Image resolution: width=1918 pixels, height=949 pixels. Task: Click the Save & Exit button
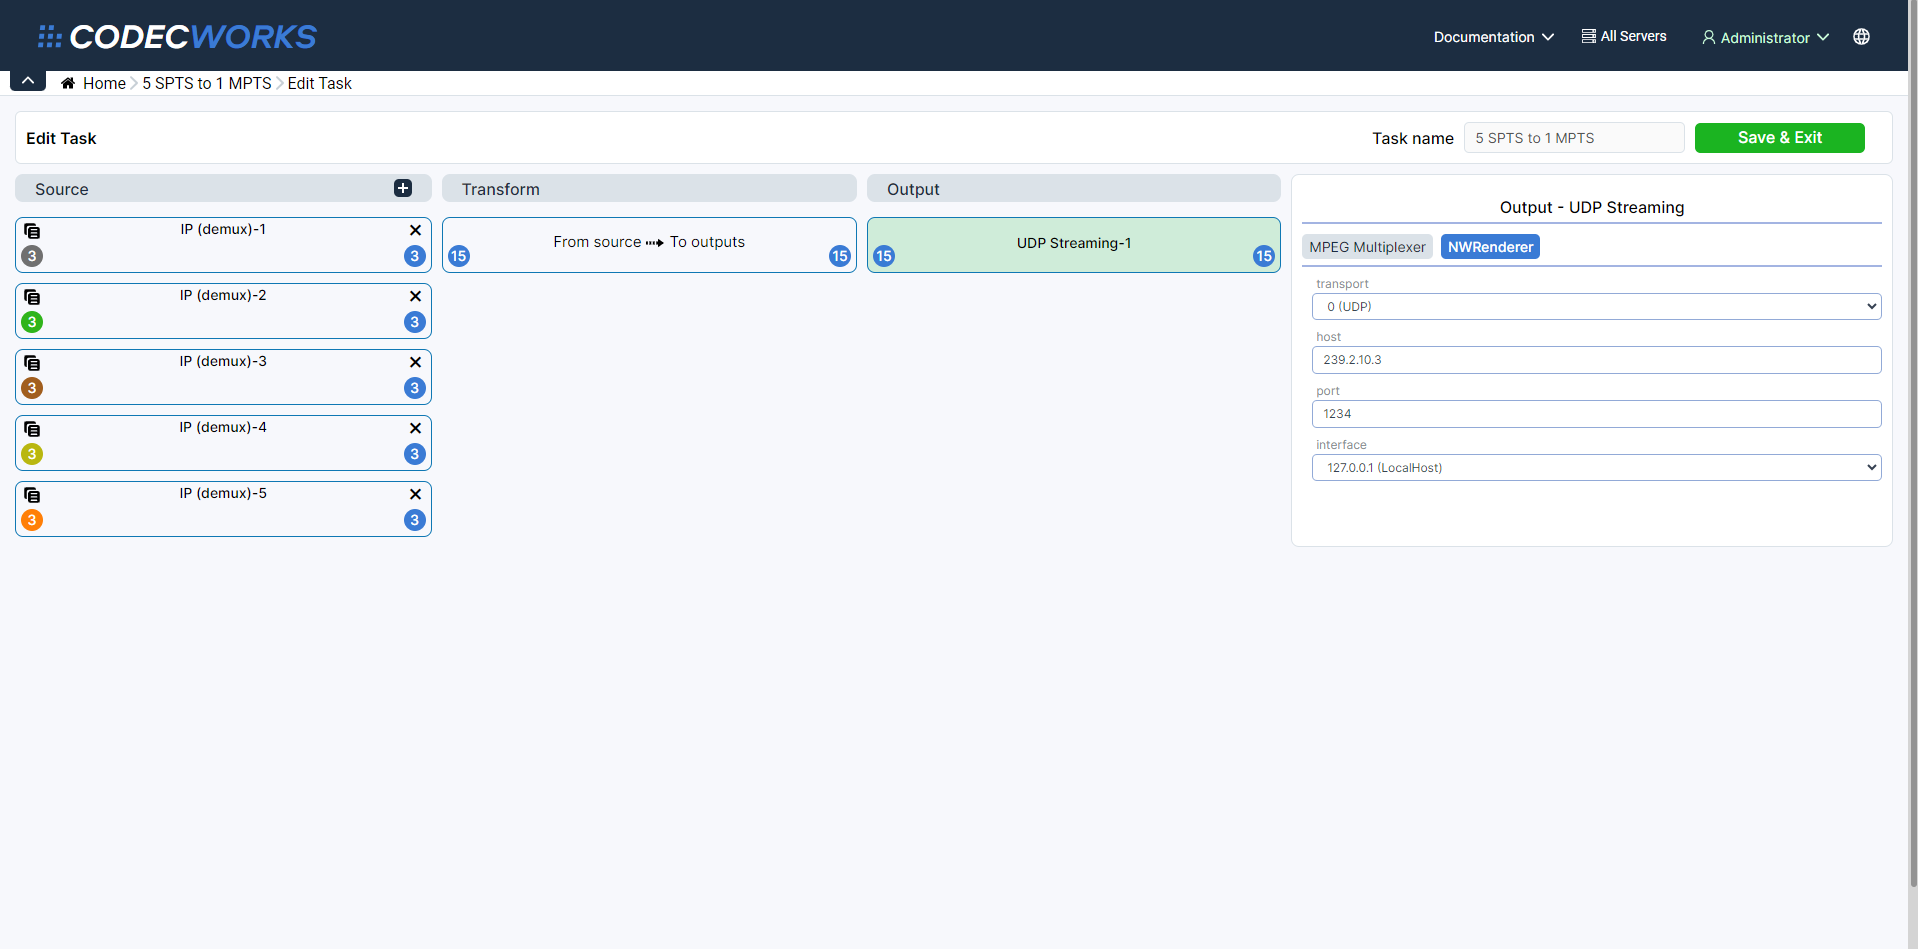1779,137
